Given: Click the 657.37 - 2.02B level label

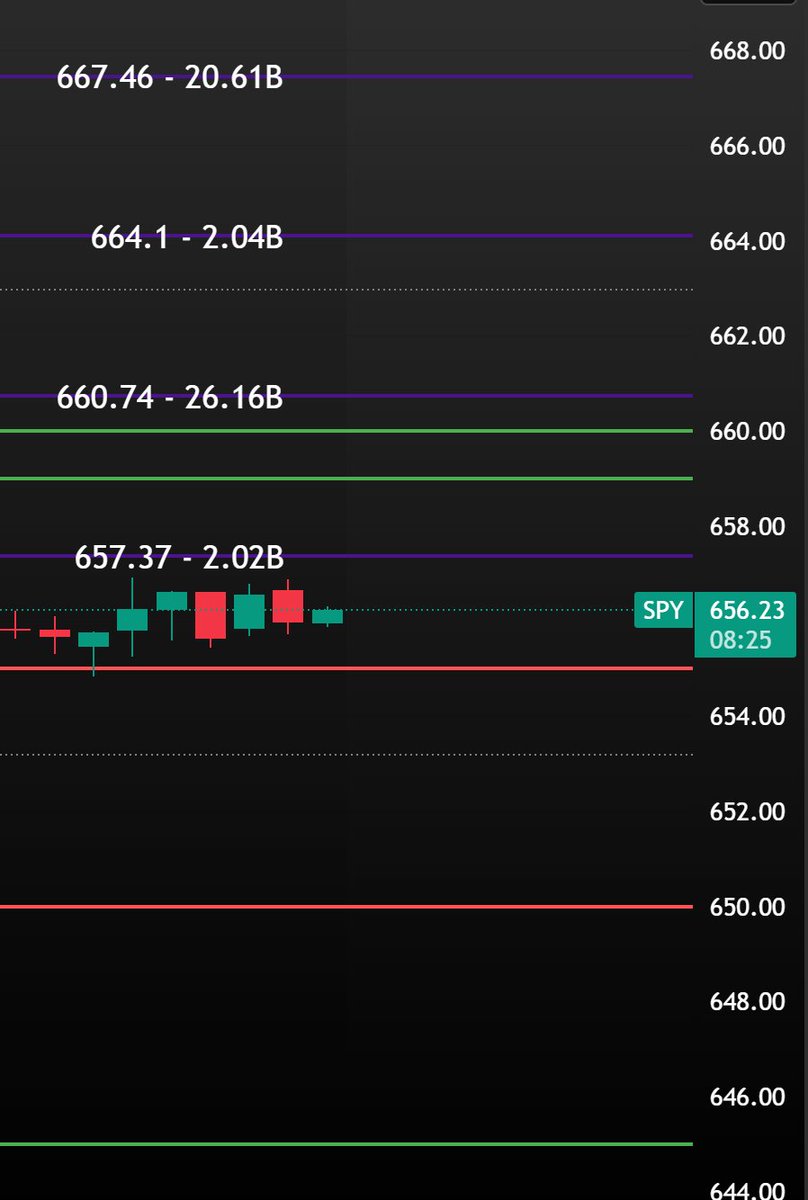Looking at the screenshot, I should coord(179,558).
